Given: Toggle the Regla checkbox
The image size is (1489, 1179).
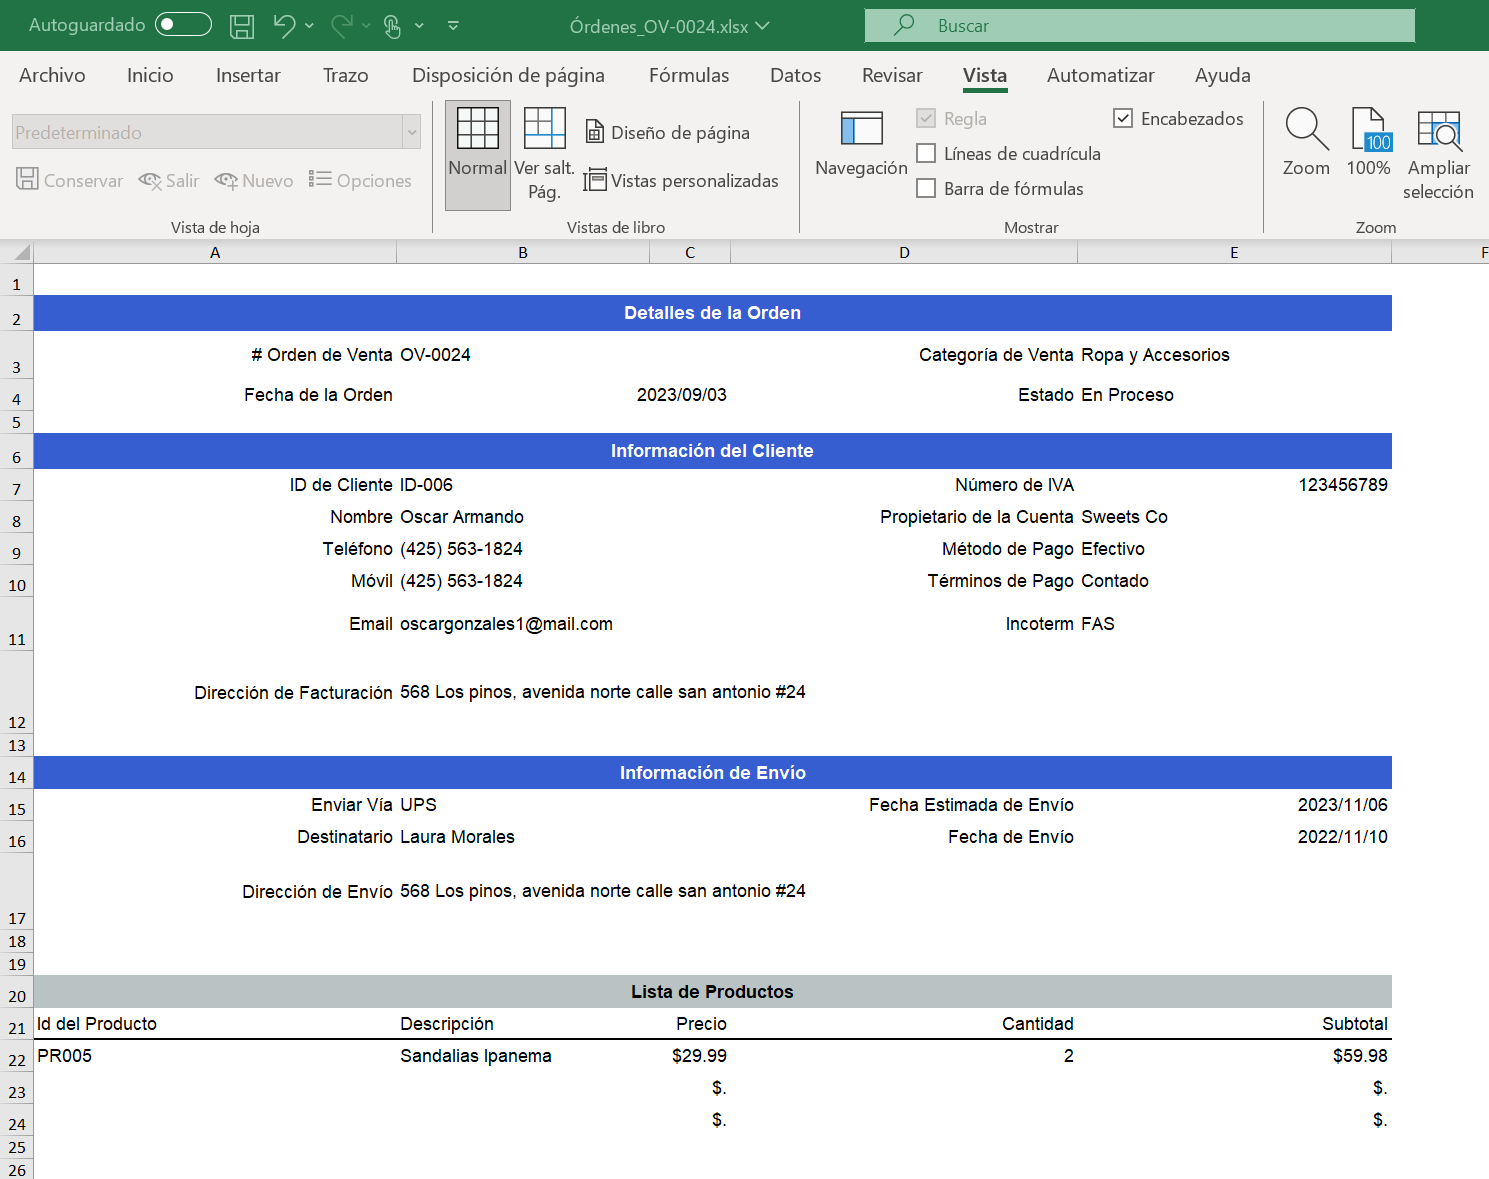Looking at the screenshot, I should pos(926,118).
